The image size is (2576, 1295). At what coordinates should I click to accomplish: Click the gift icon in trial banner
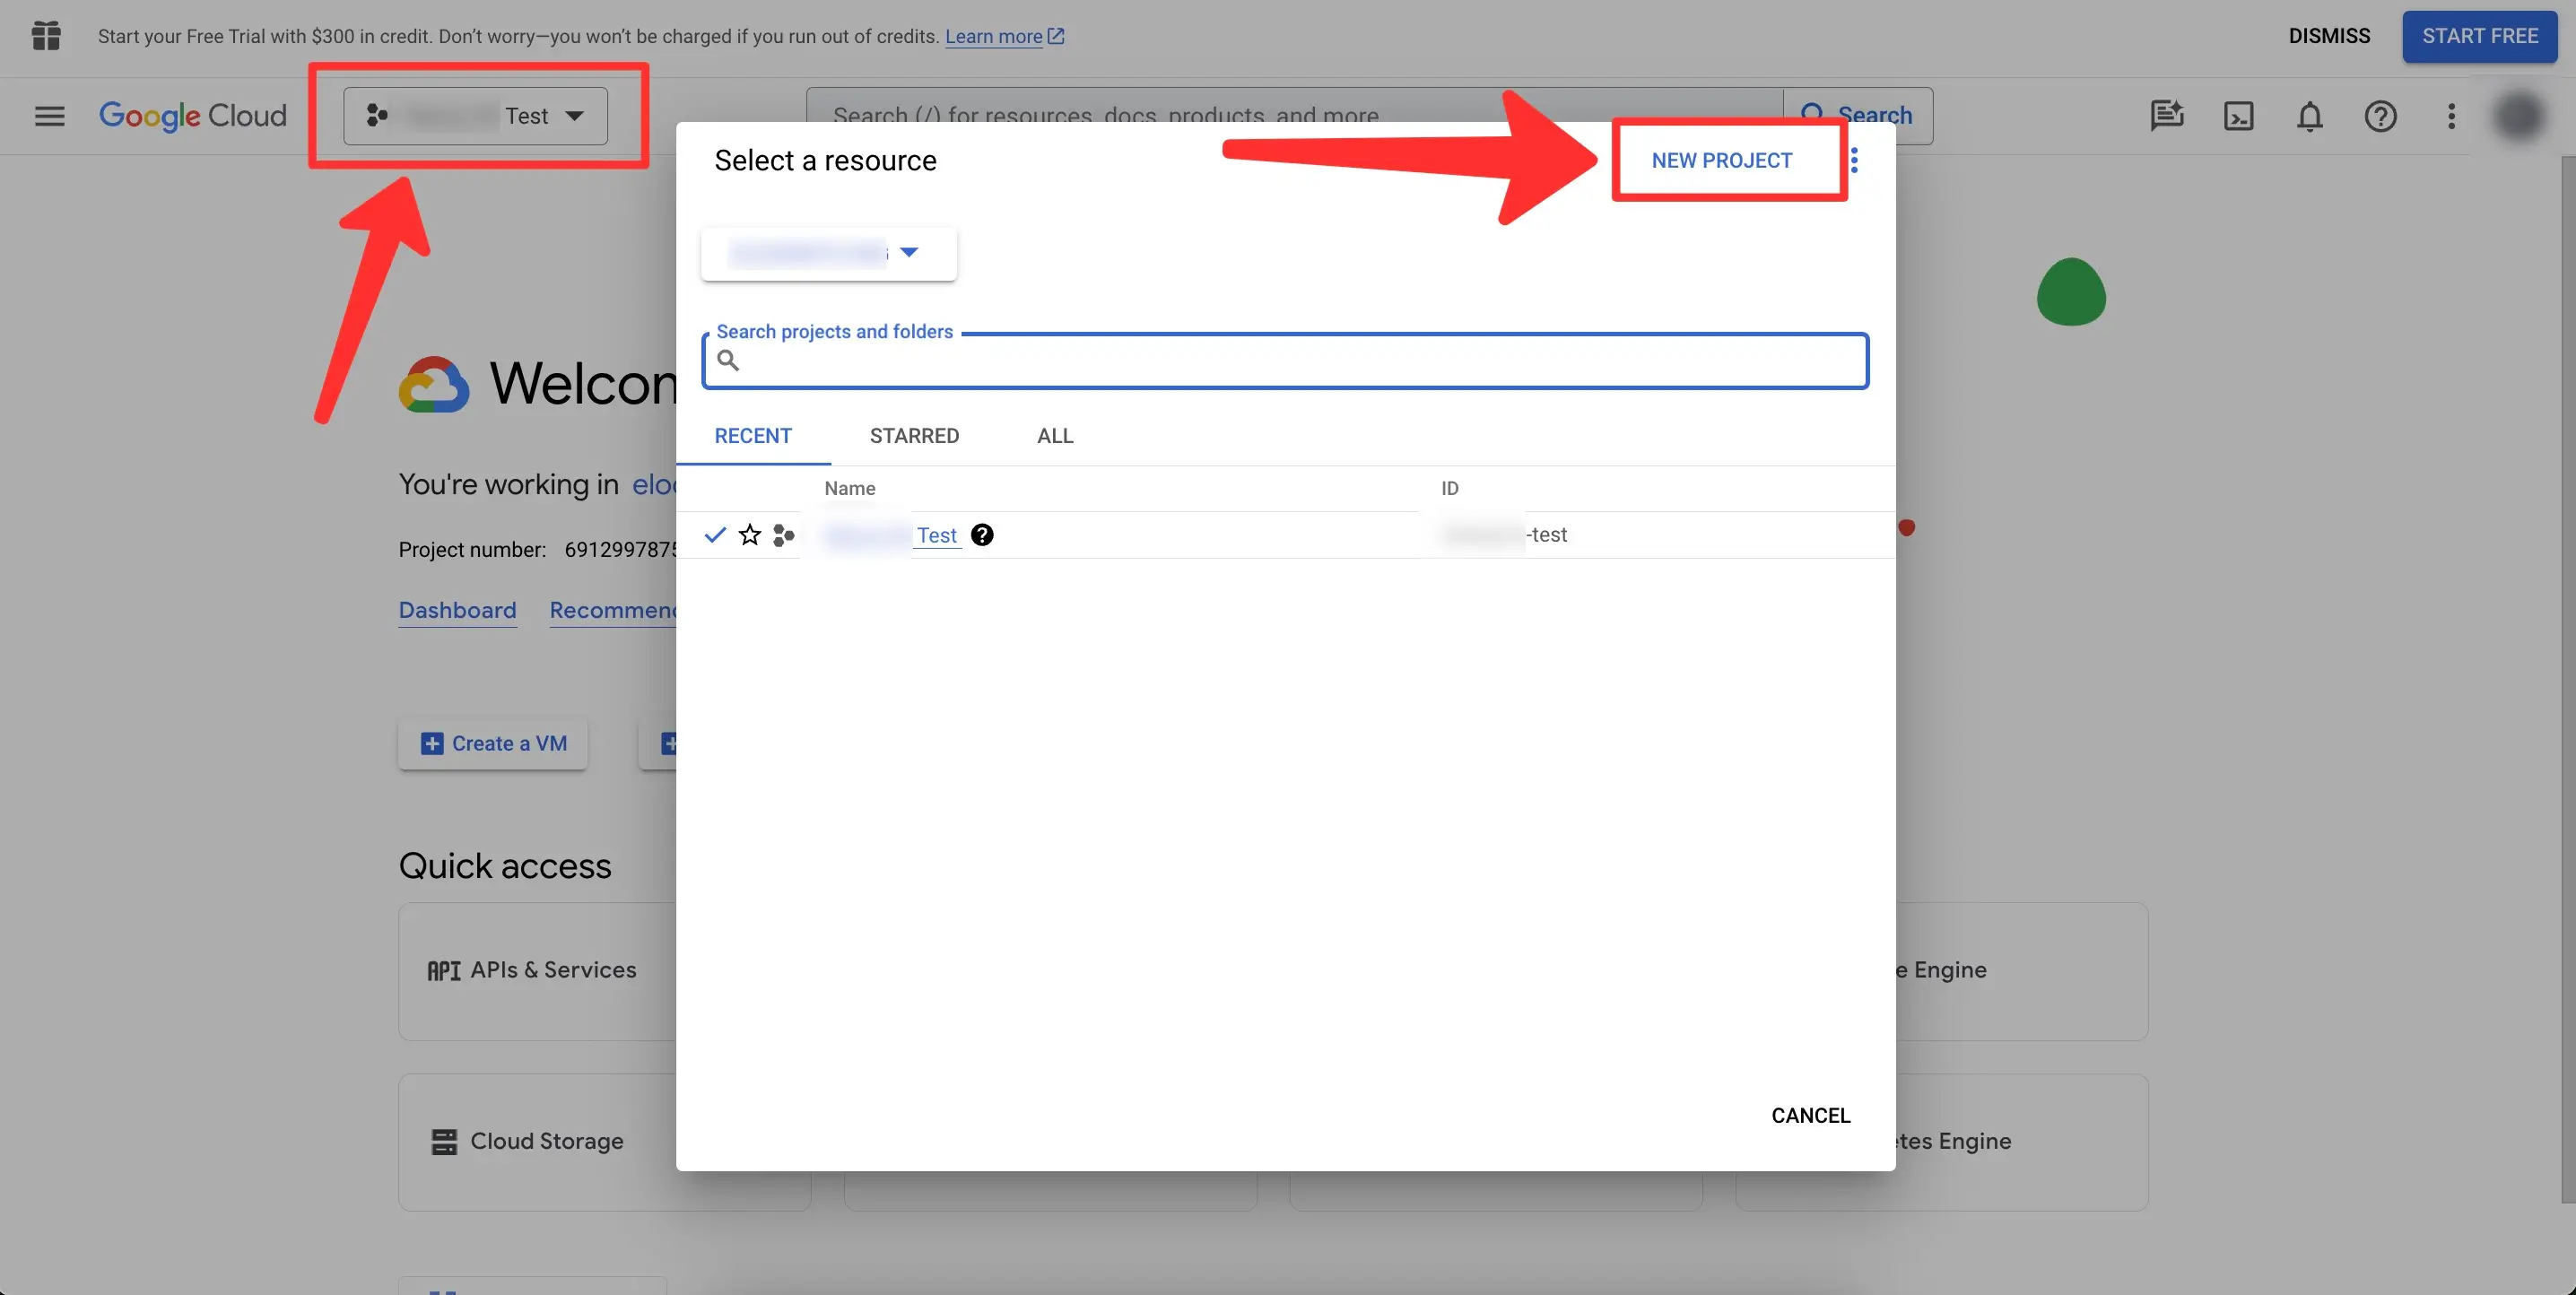(x=46, y=36)
